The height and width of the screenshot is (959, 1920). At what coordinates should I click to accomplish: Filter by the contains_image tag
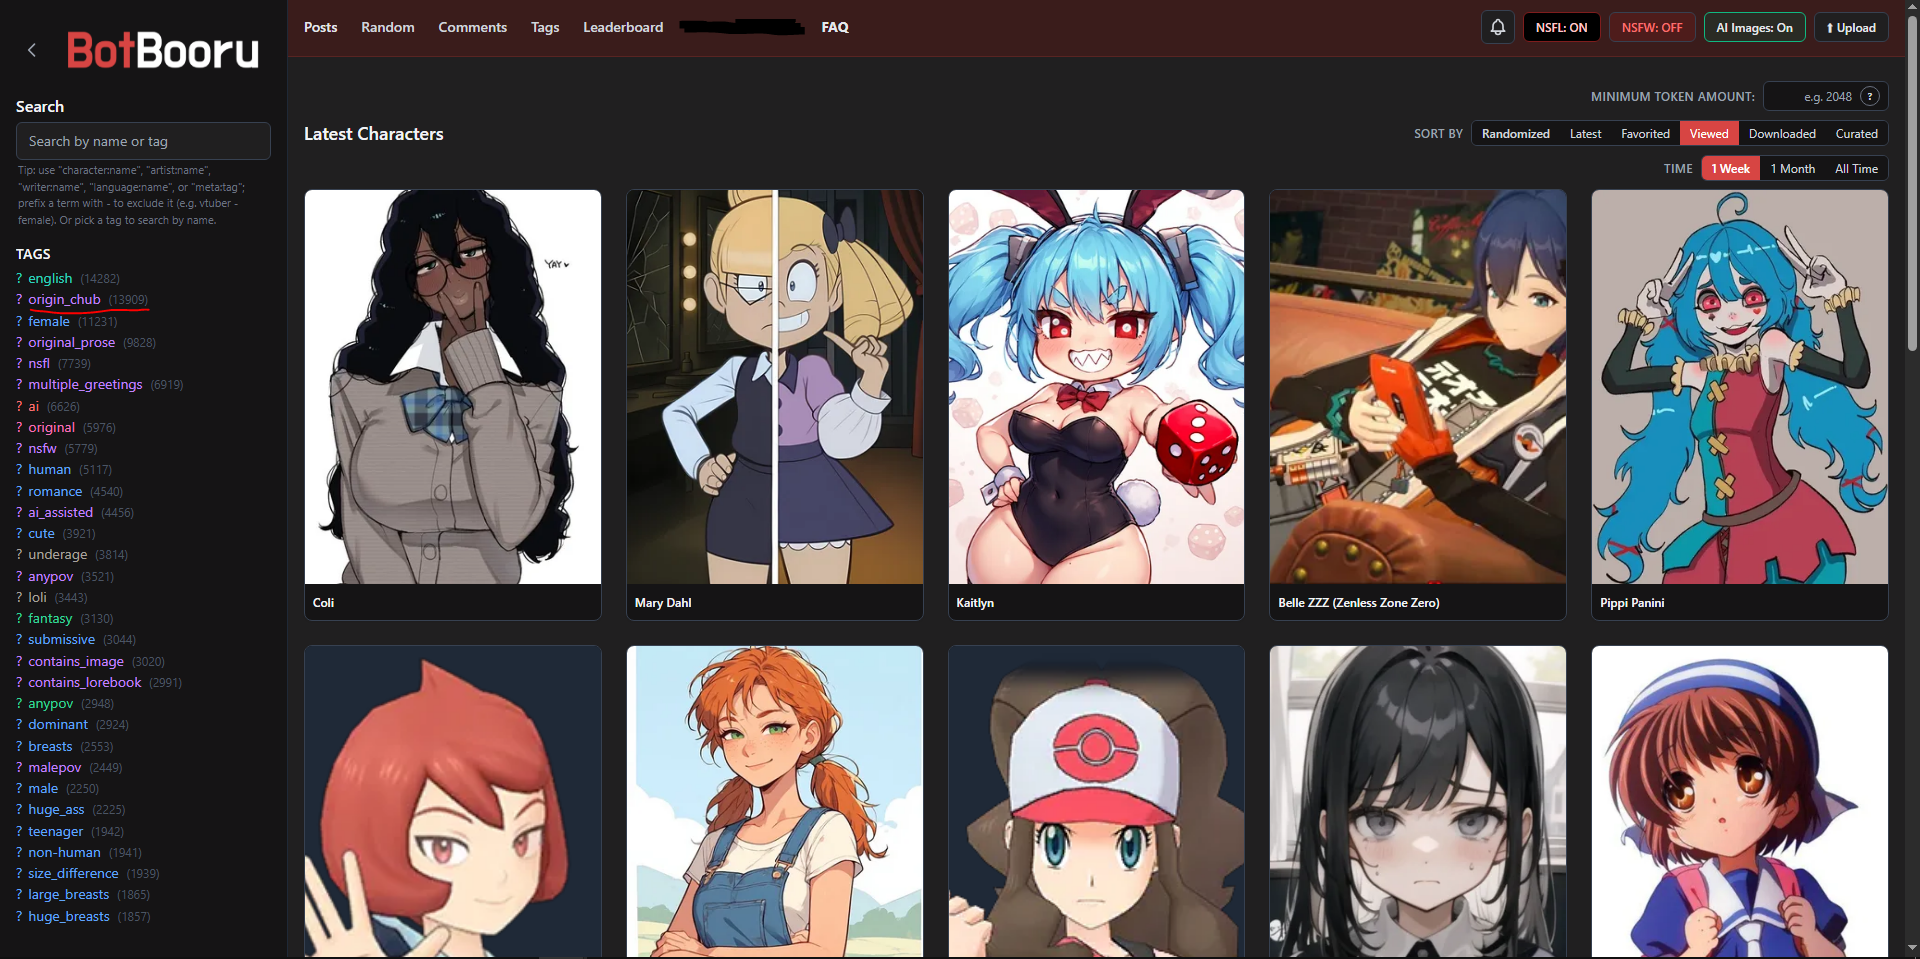tap(76, 661)
